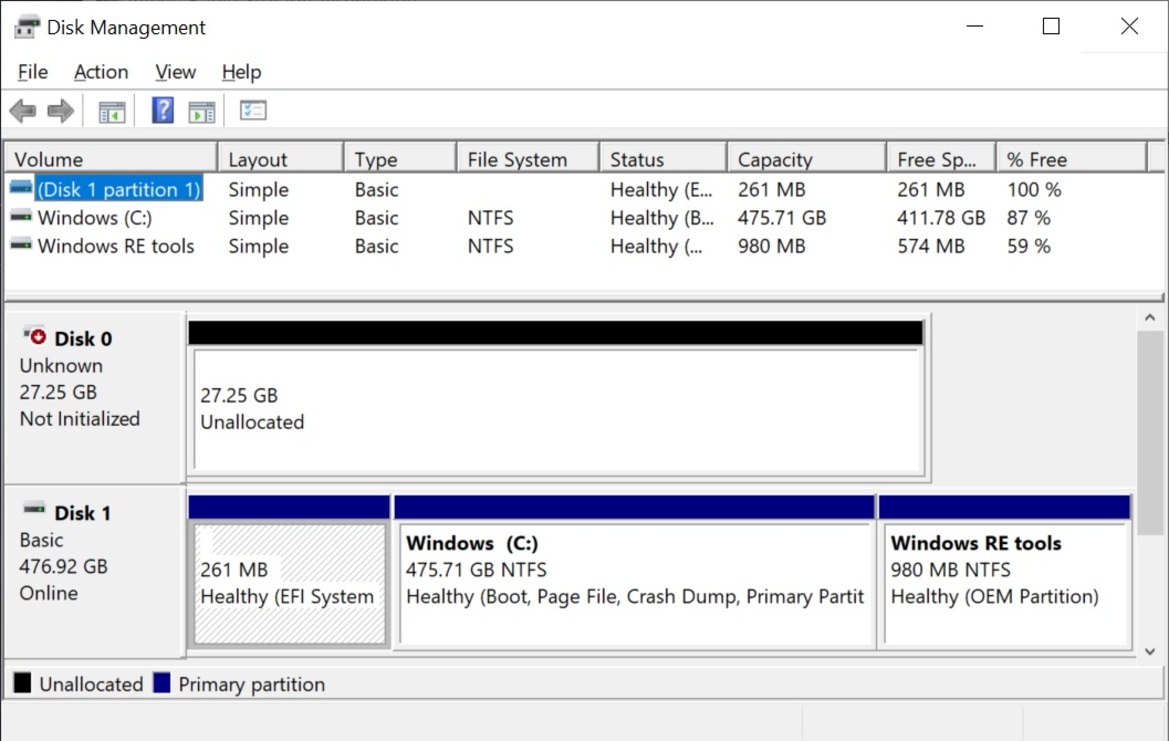
Task: Sort by the Volume column header
Action: [x=112, y=159]
